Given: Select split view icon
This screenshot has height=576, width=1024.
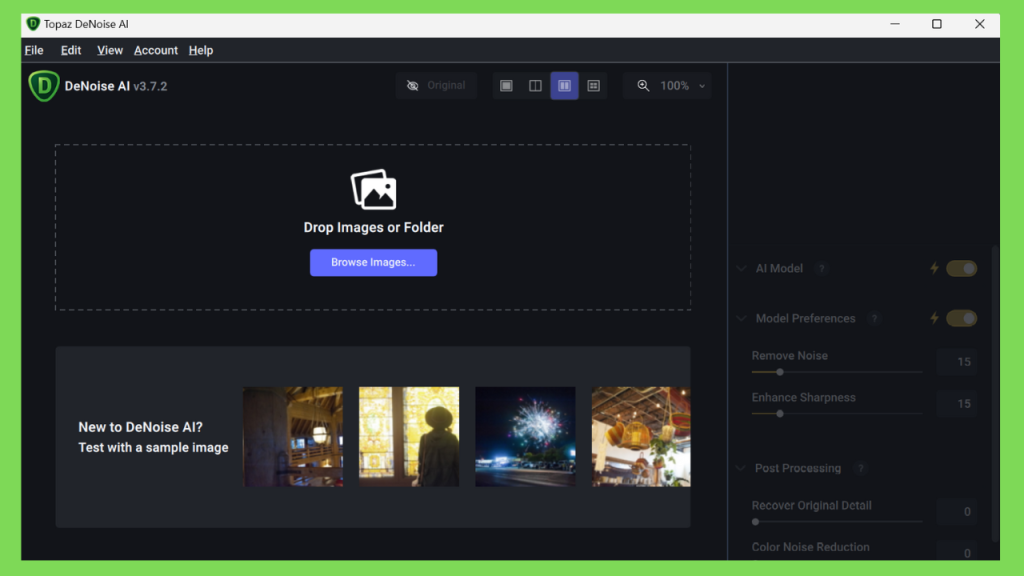Looking at the screenshot, I should 535,86.
